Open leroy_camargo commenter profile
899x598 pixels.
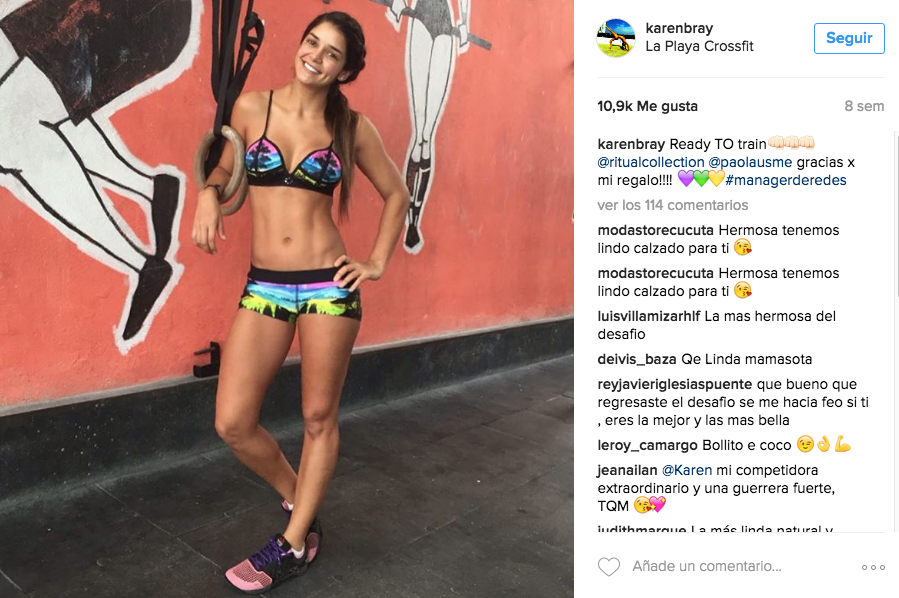pyautogui.click(x=647, y=445)
